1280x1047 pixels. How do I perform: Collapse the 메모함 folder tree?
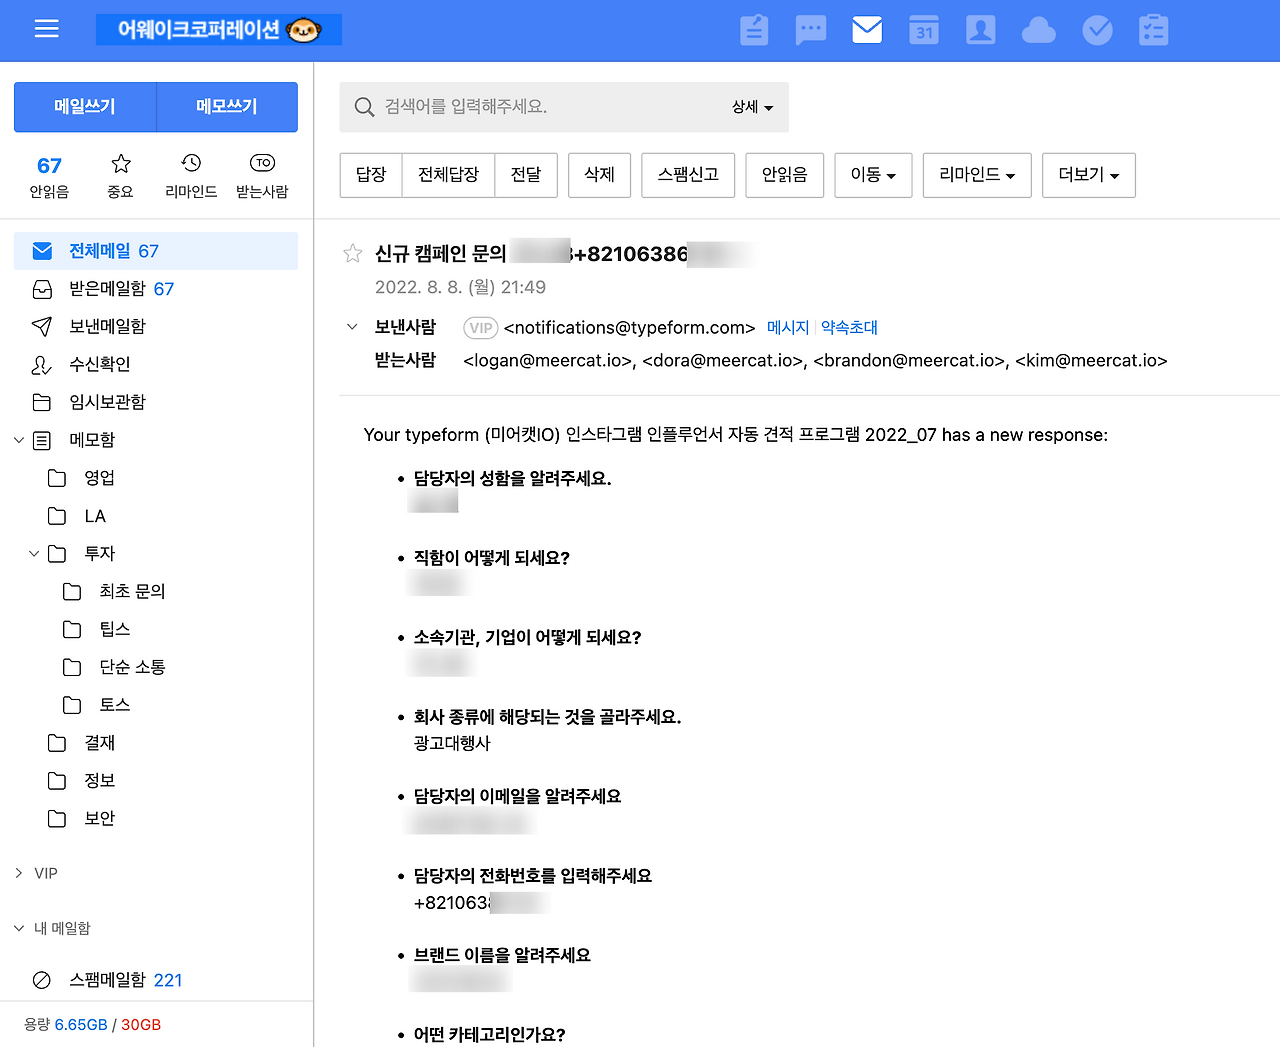19,440
